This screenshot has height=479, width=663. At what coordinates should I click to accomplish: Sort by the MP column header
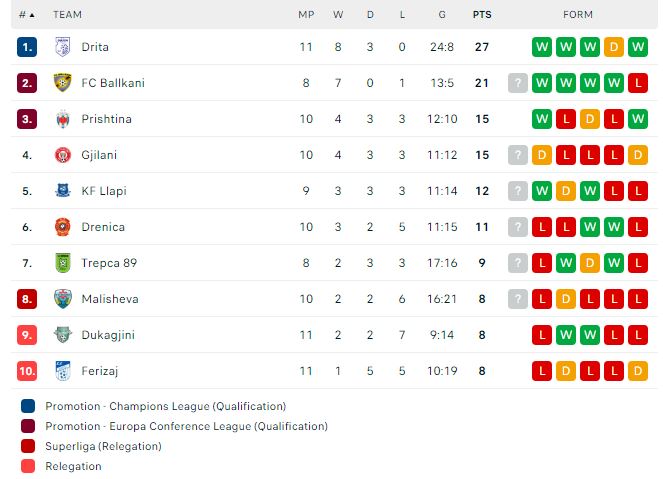point(306,15)
